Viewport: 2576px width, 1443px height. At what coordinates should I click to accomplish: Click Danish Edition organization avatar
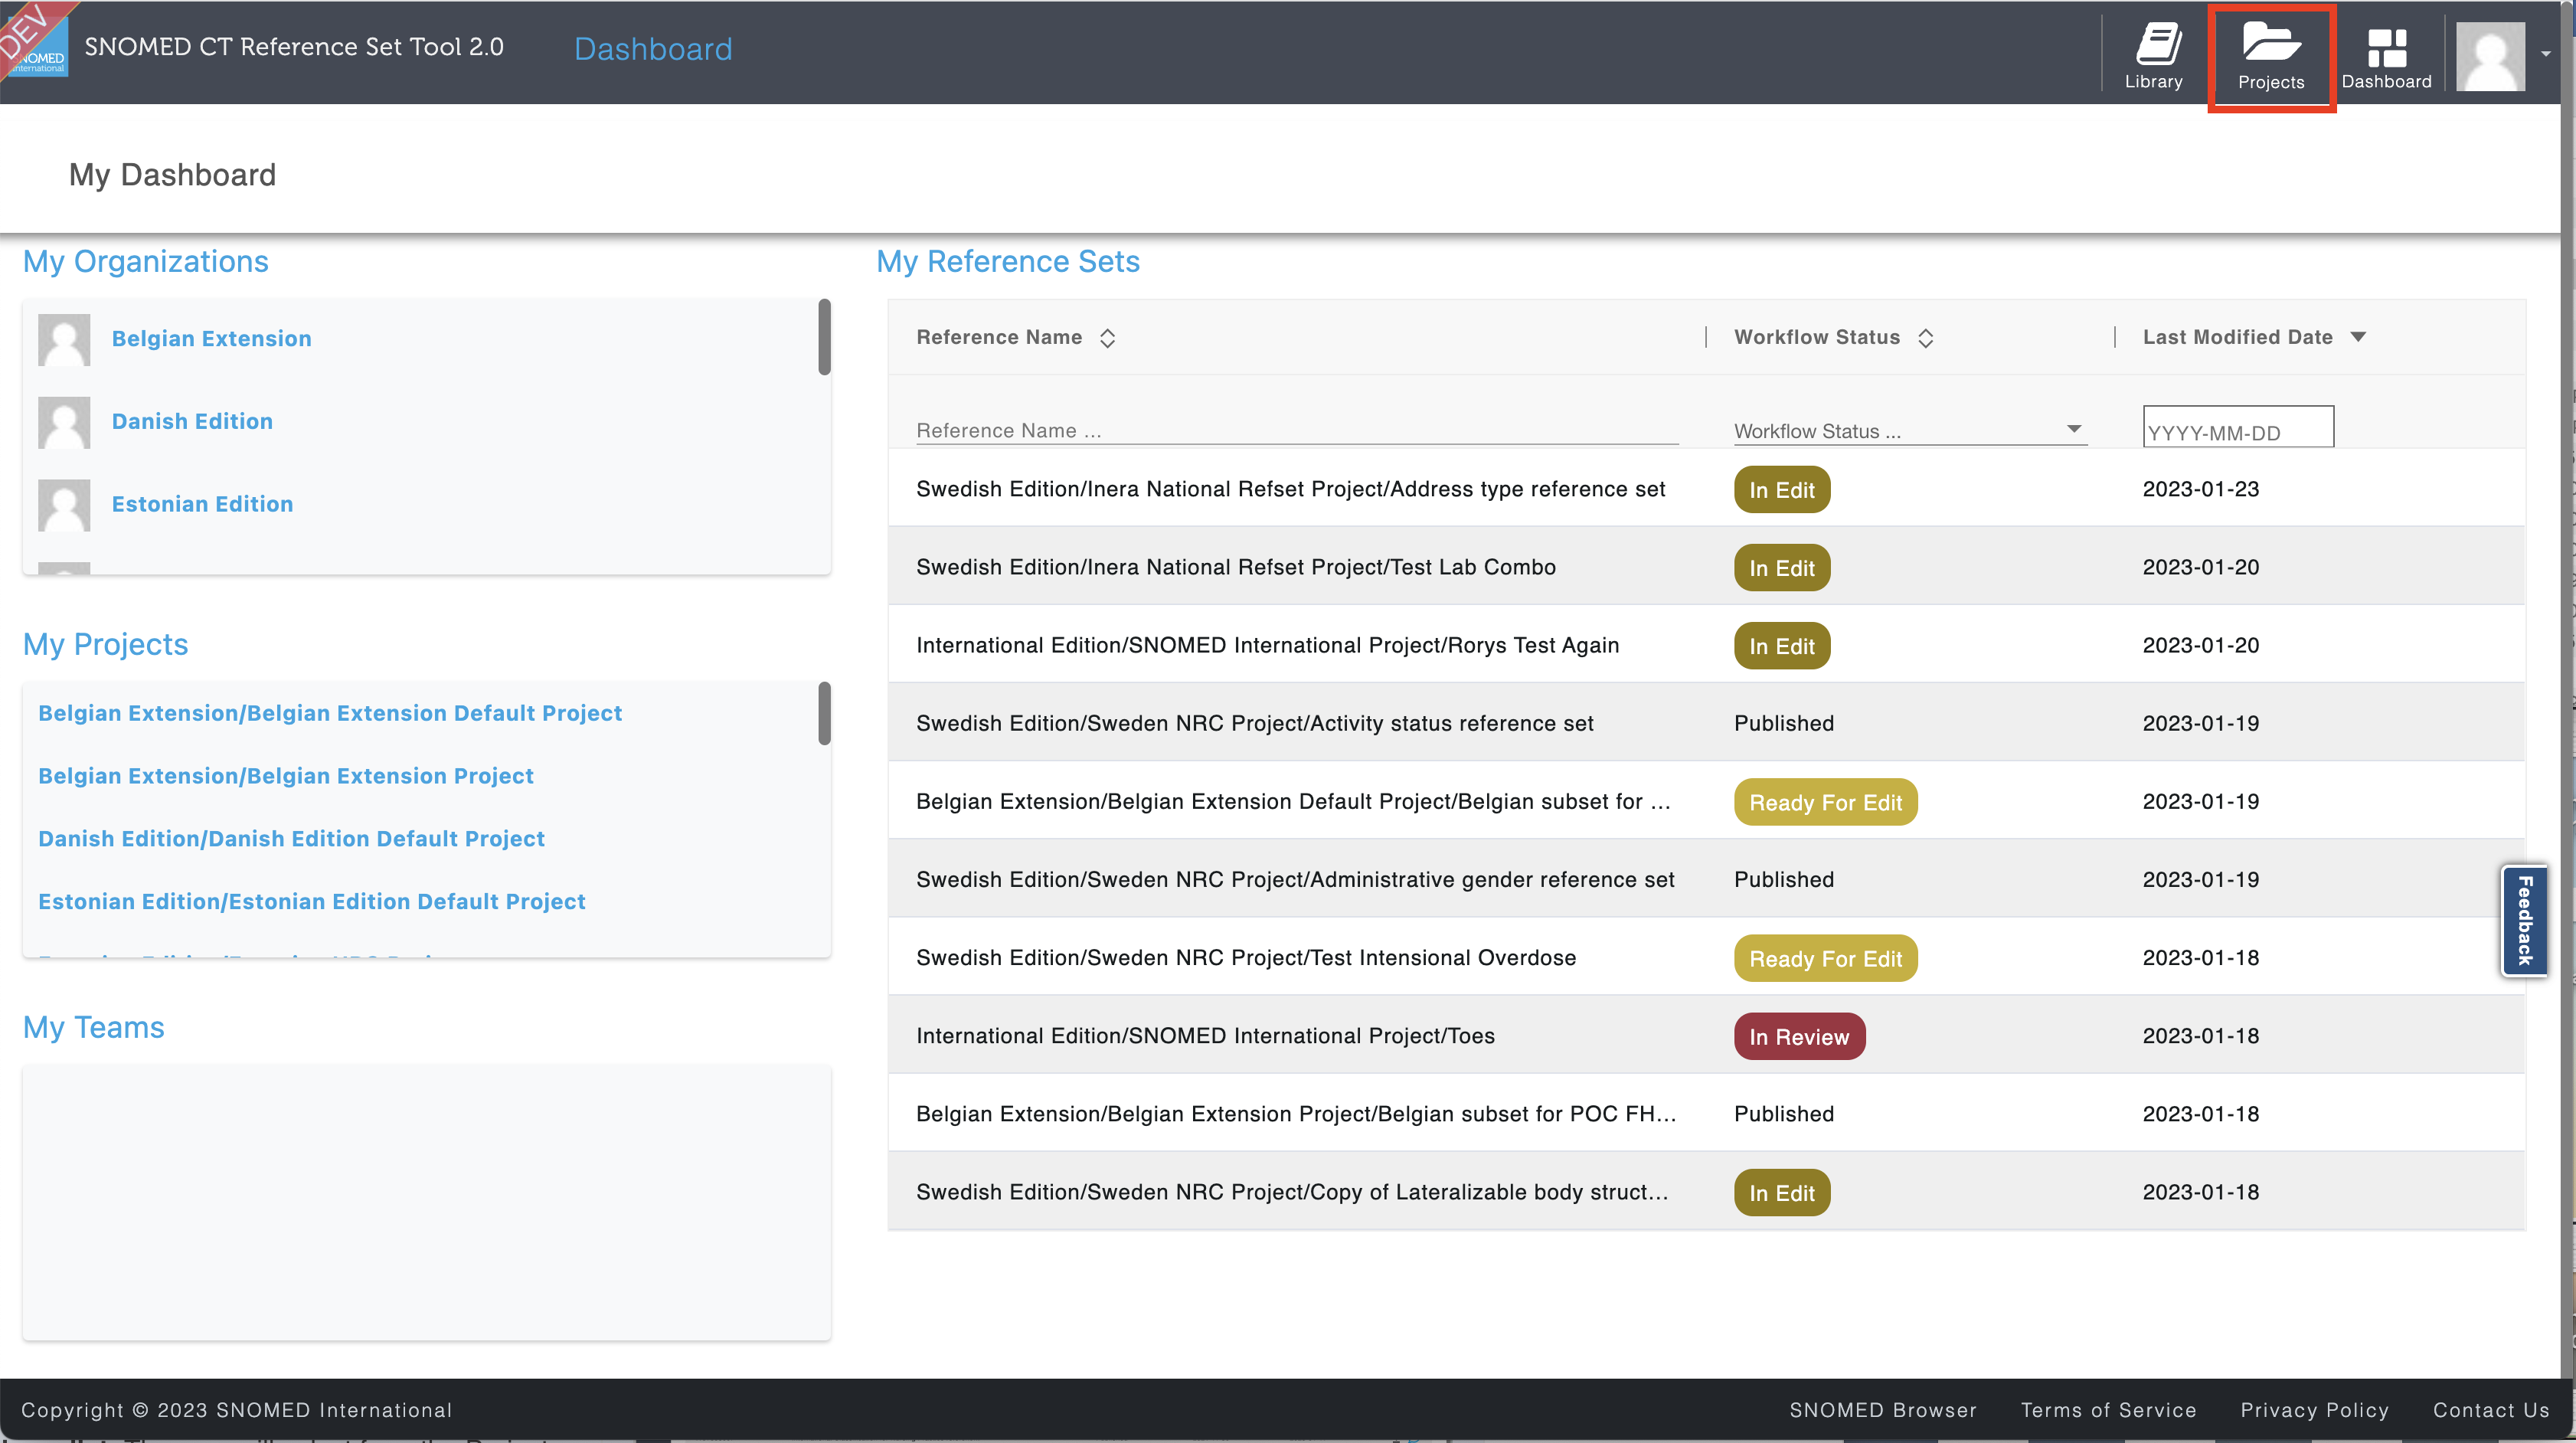tap(64, 422)
